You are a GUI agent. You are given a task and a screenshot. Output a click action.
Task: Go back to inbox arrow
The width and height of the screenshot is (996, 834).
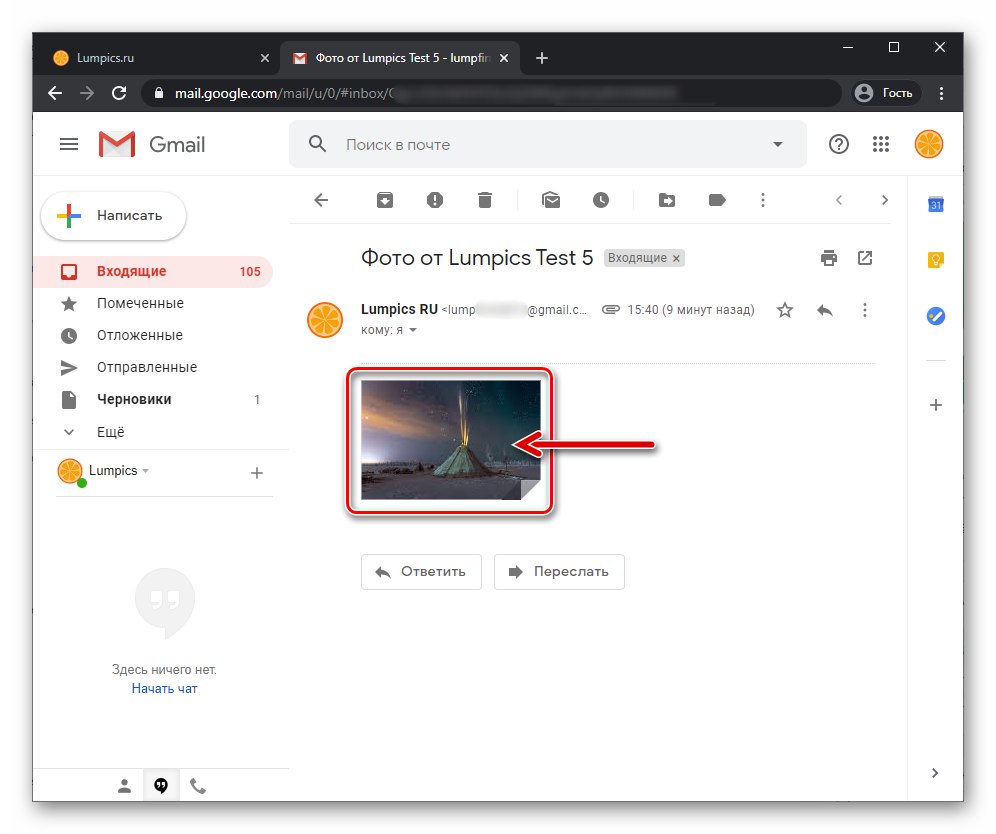point(321,200)
